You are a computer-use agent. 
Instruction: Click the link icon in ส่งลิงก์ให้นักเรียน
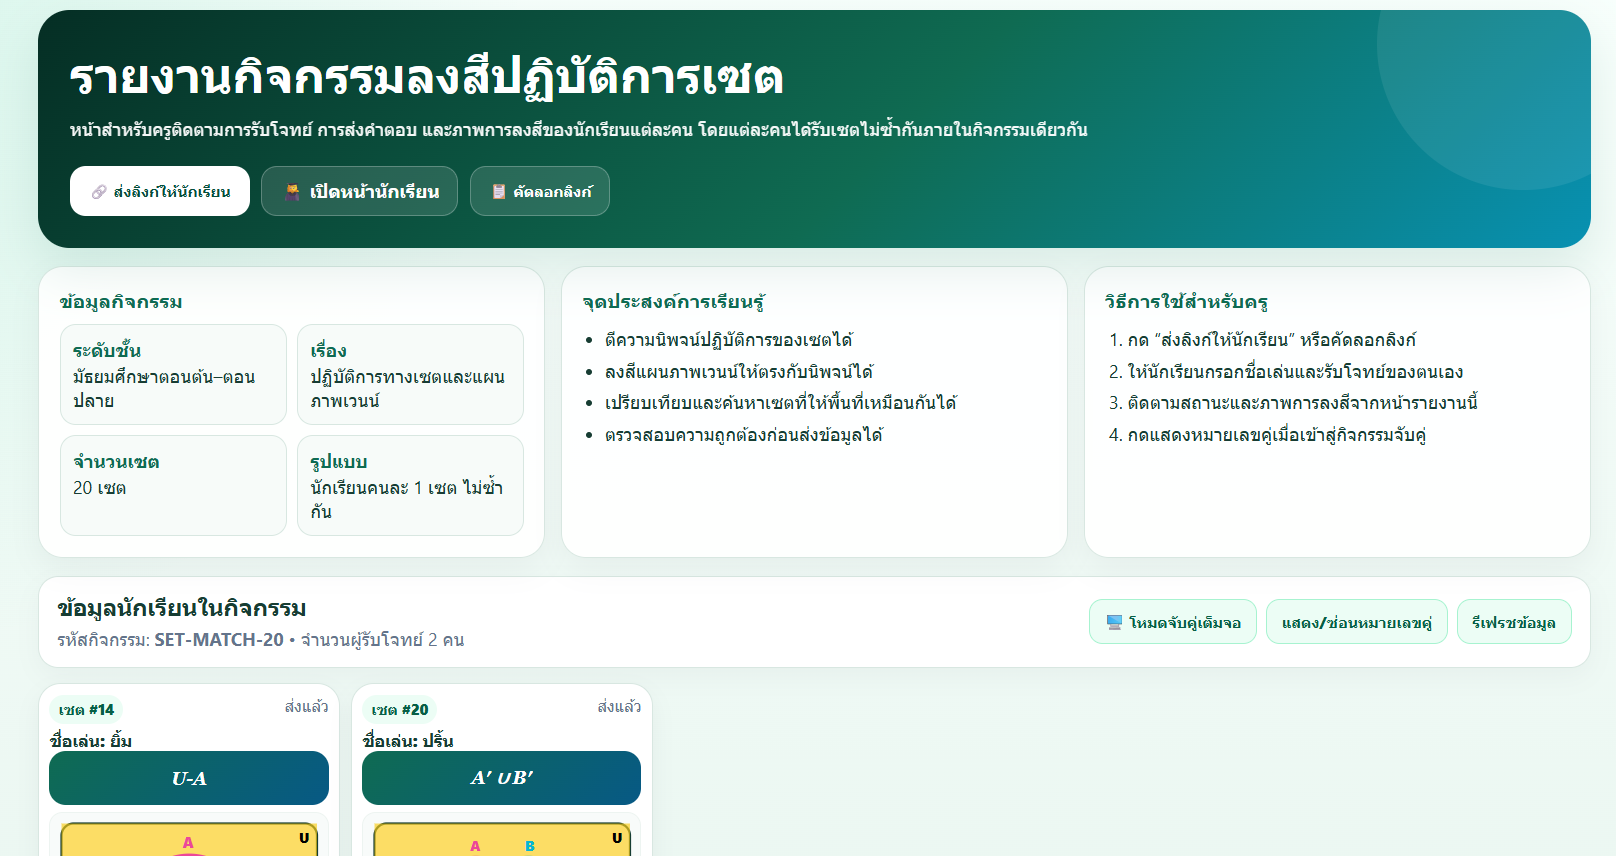coord(99,192)
